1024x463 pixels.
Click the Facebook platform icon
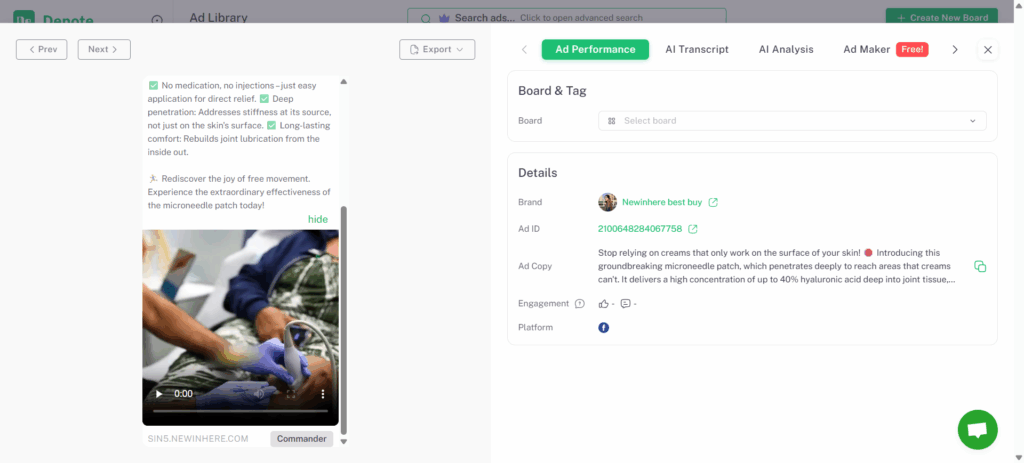tap(604, 328)
